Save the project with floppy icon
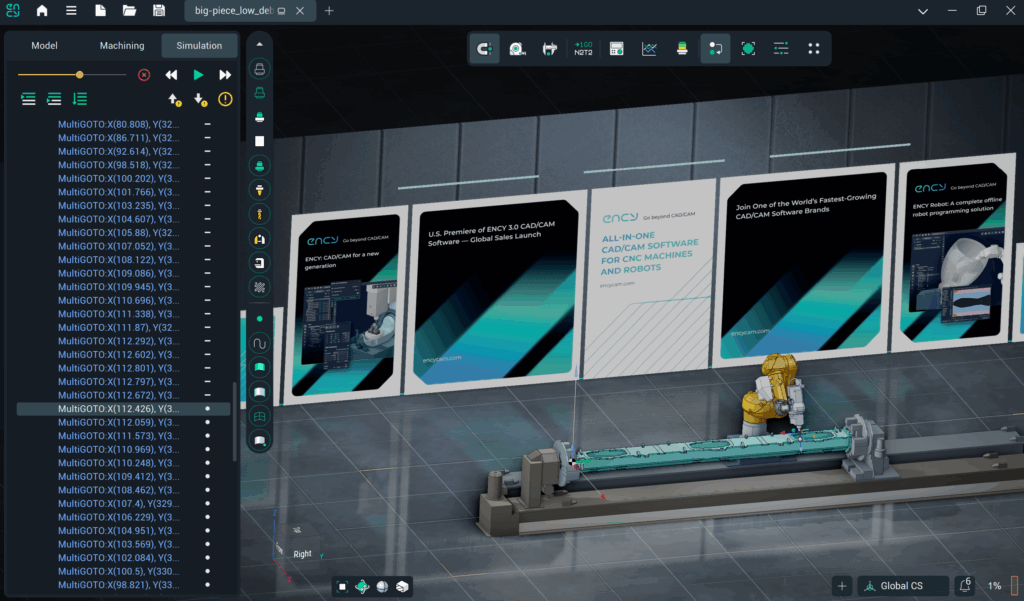Viewport: 1024px width, 601px height. [159, 10]
